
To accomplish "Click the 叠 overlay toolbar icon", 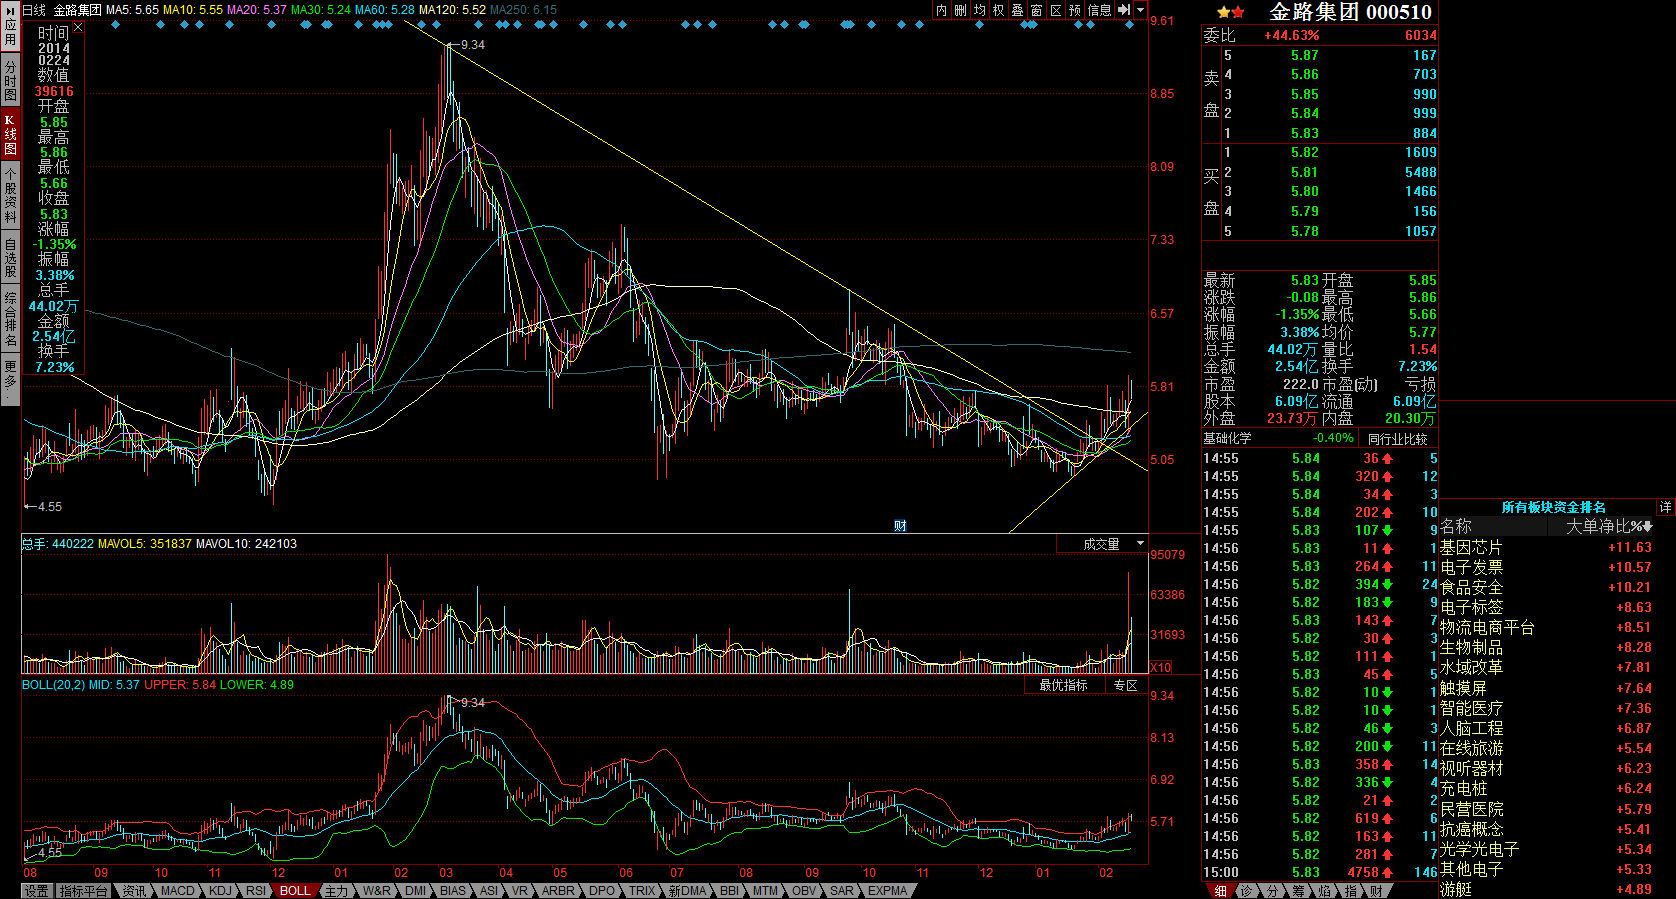I will (1017, 10).
